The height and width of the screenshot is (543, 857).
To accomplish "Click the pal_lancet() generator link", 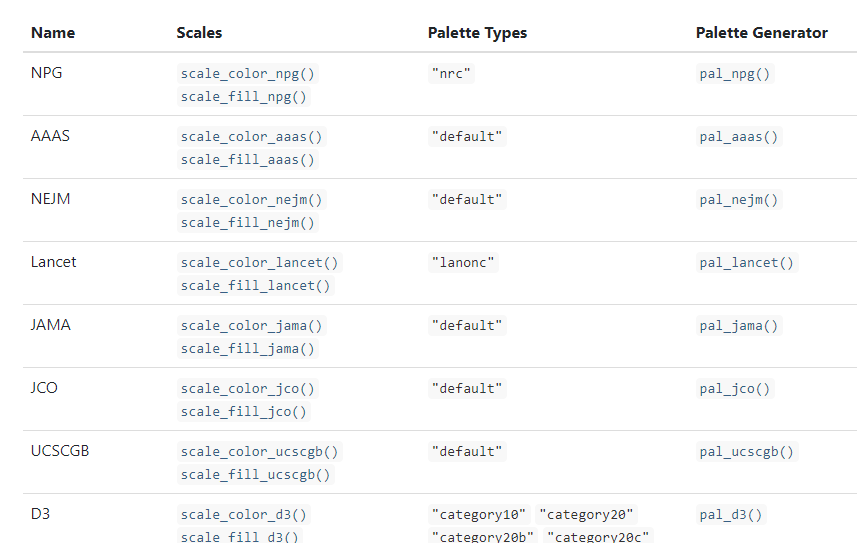I will coord(747,263).
